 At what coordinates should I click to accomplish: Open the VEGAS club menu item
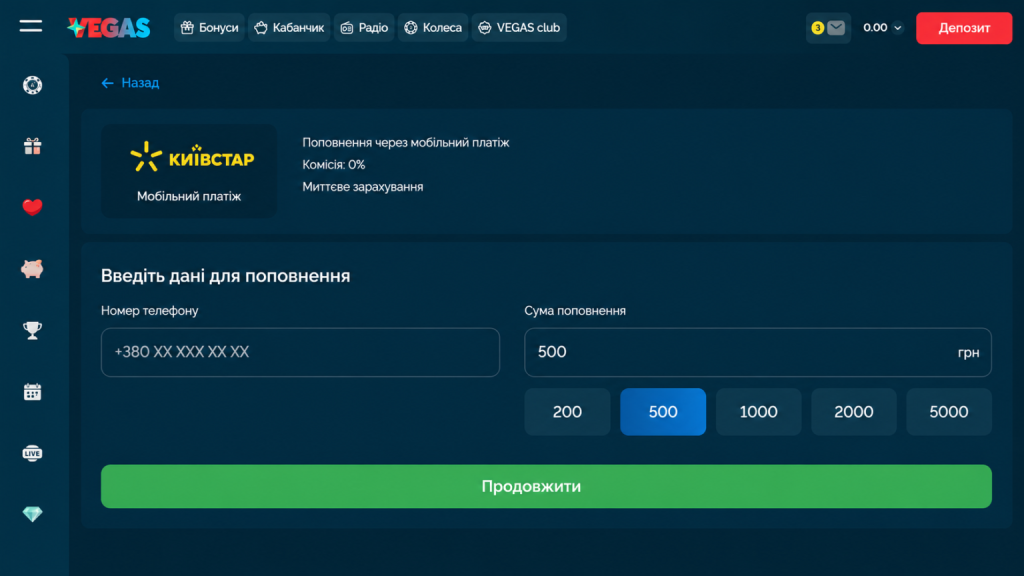(519, 27)
